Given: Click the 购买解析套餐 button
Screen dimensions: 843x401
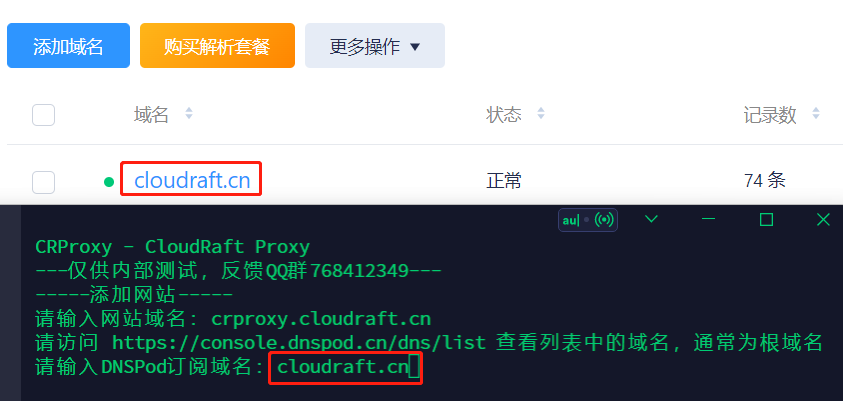Looking at the screenshot, I should (217, 46).
